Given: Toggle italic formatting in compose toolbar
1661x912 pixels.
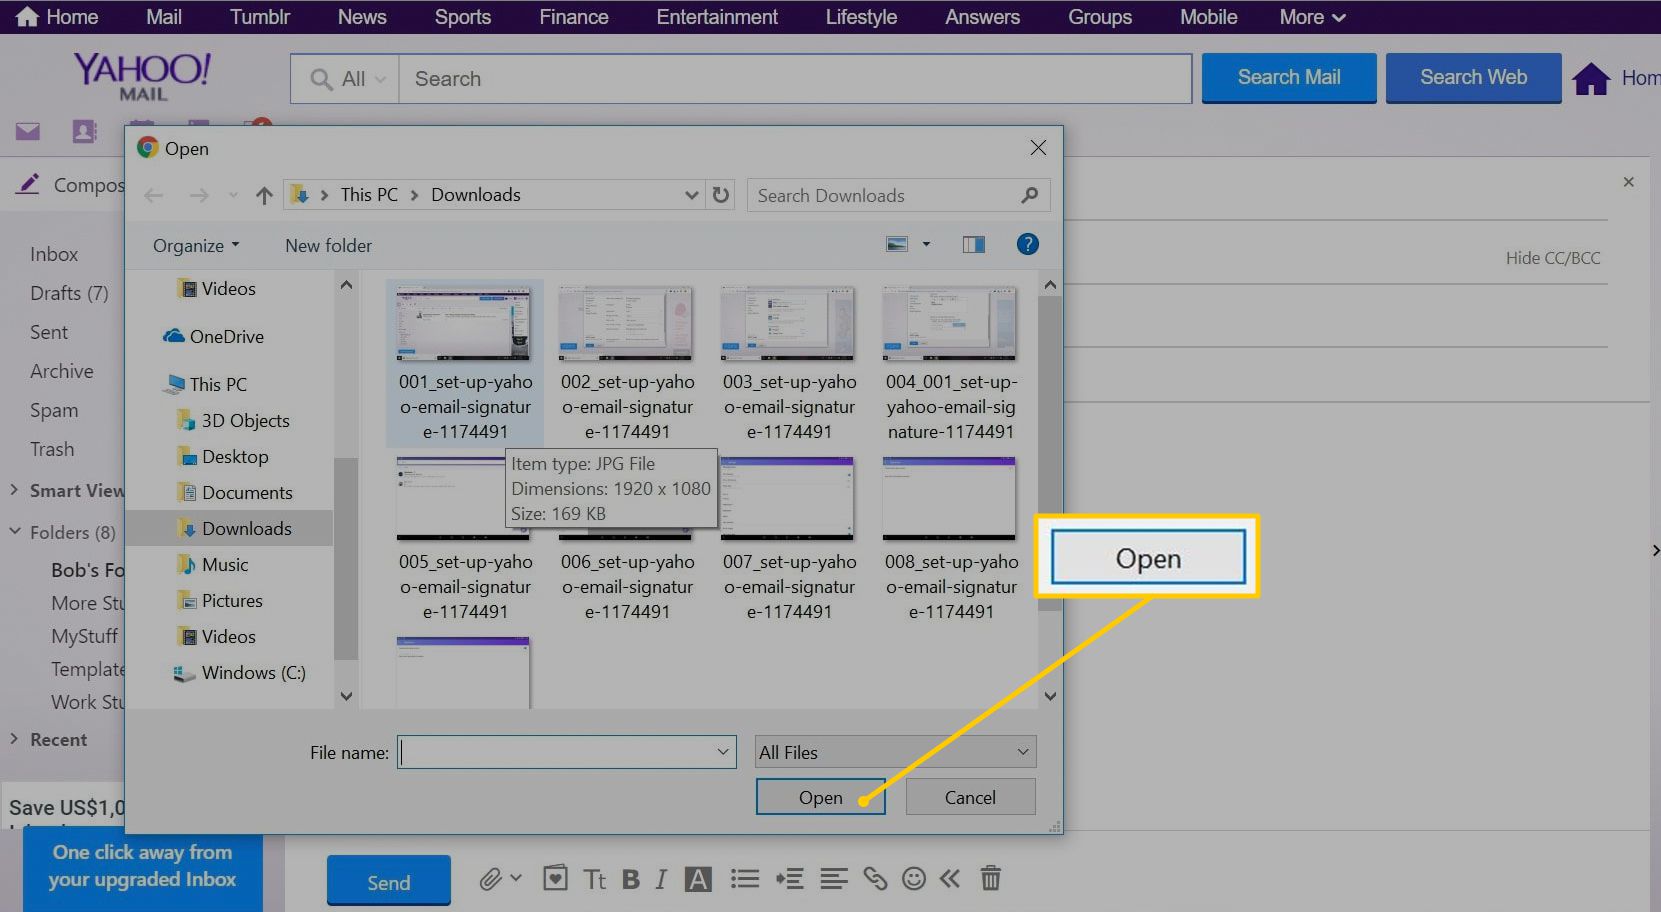Looking at the screenshot, I should pos(661,879).
